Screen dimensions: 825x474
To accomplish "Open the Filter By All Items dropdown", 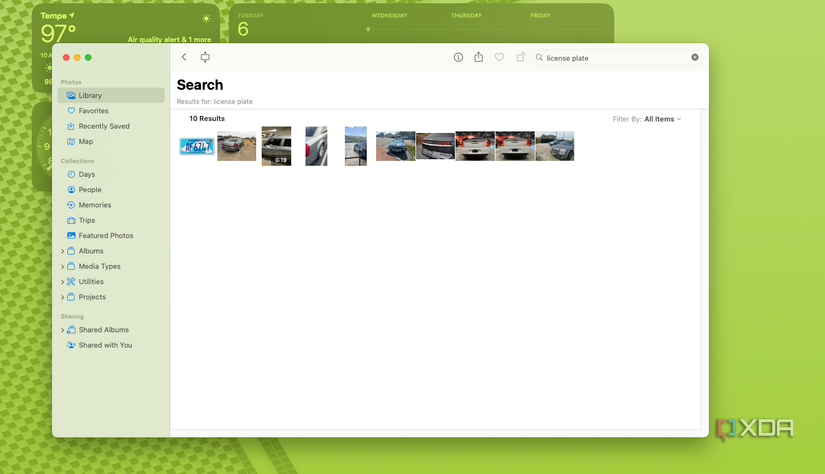I will click(647, 119).
